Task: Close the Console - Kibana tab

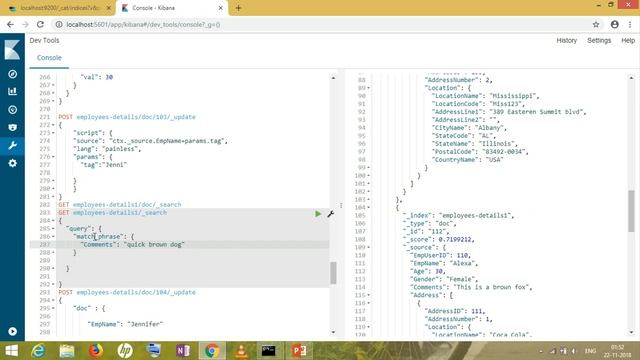Action: click(220, 8)
